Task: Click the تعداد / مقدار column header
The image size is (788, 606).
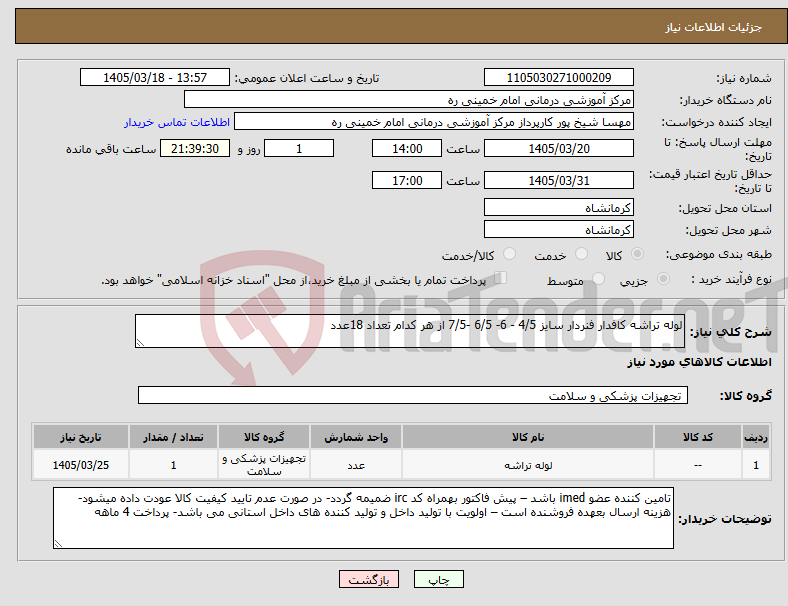Action: [173, 437]
